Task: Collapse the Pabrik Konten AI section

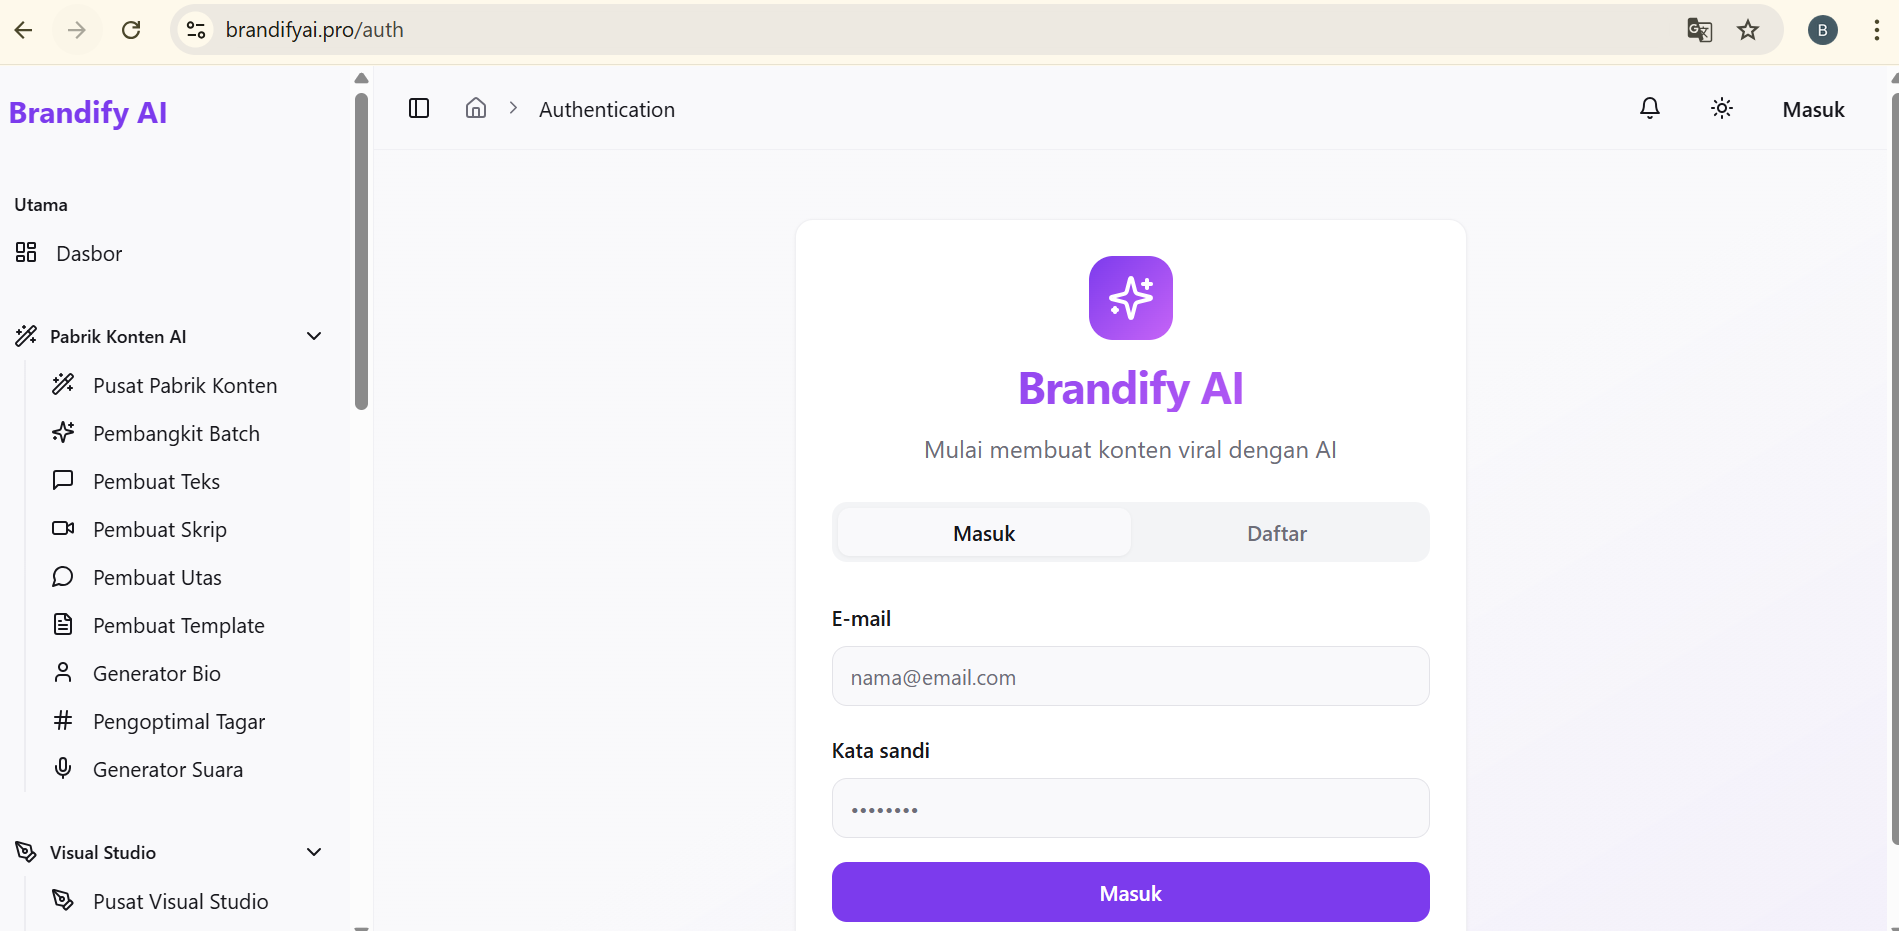Action: click(x=313, y=336)
